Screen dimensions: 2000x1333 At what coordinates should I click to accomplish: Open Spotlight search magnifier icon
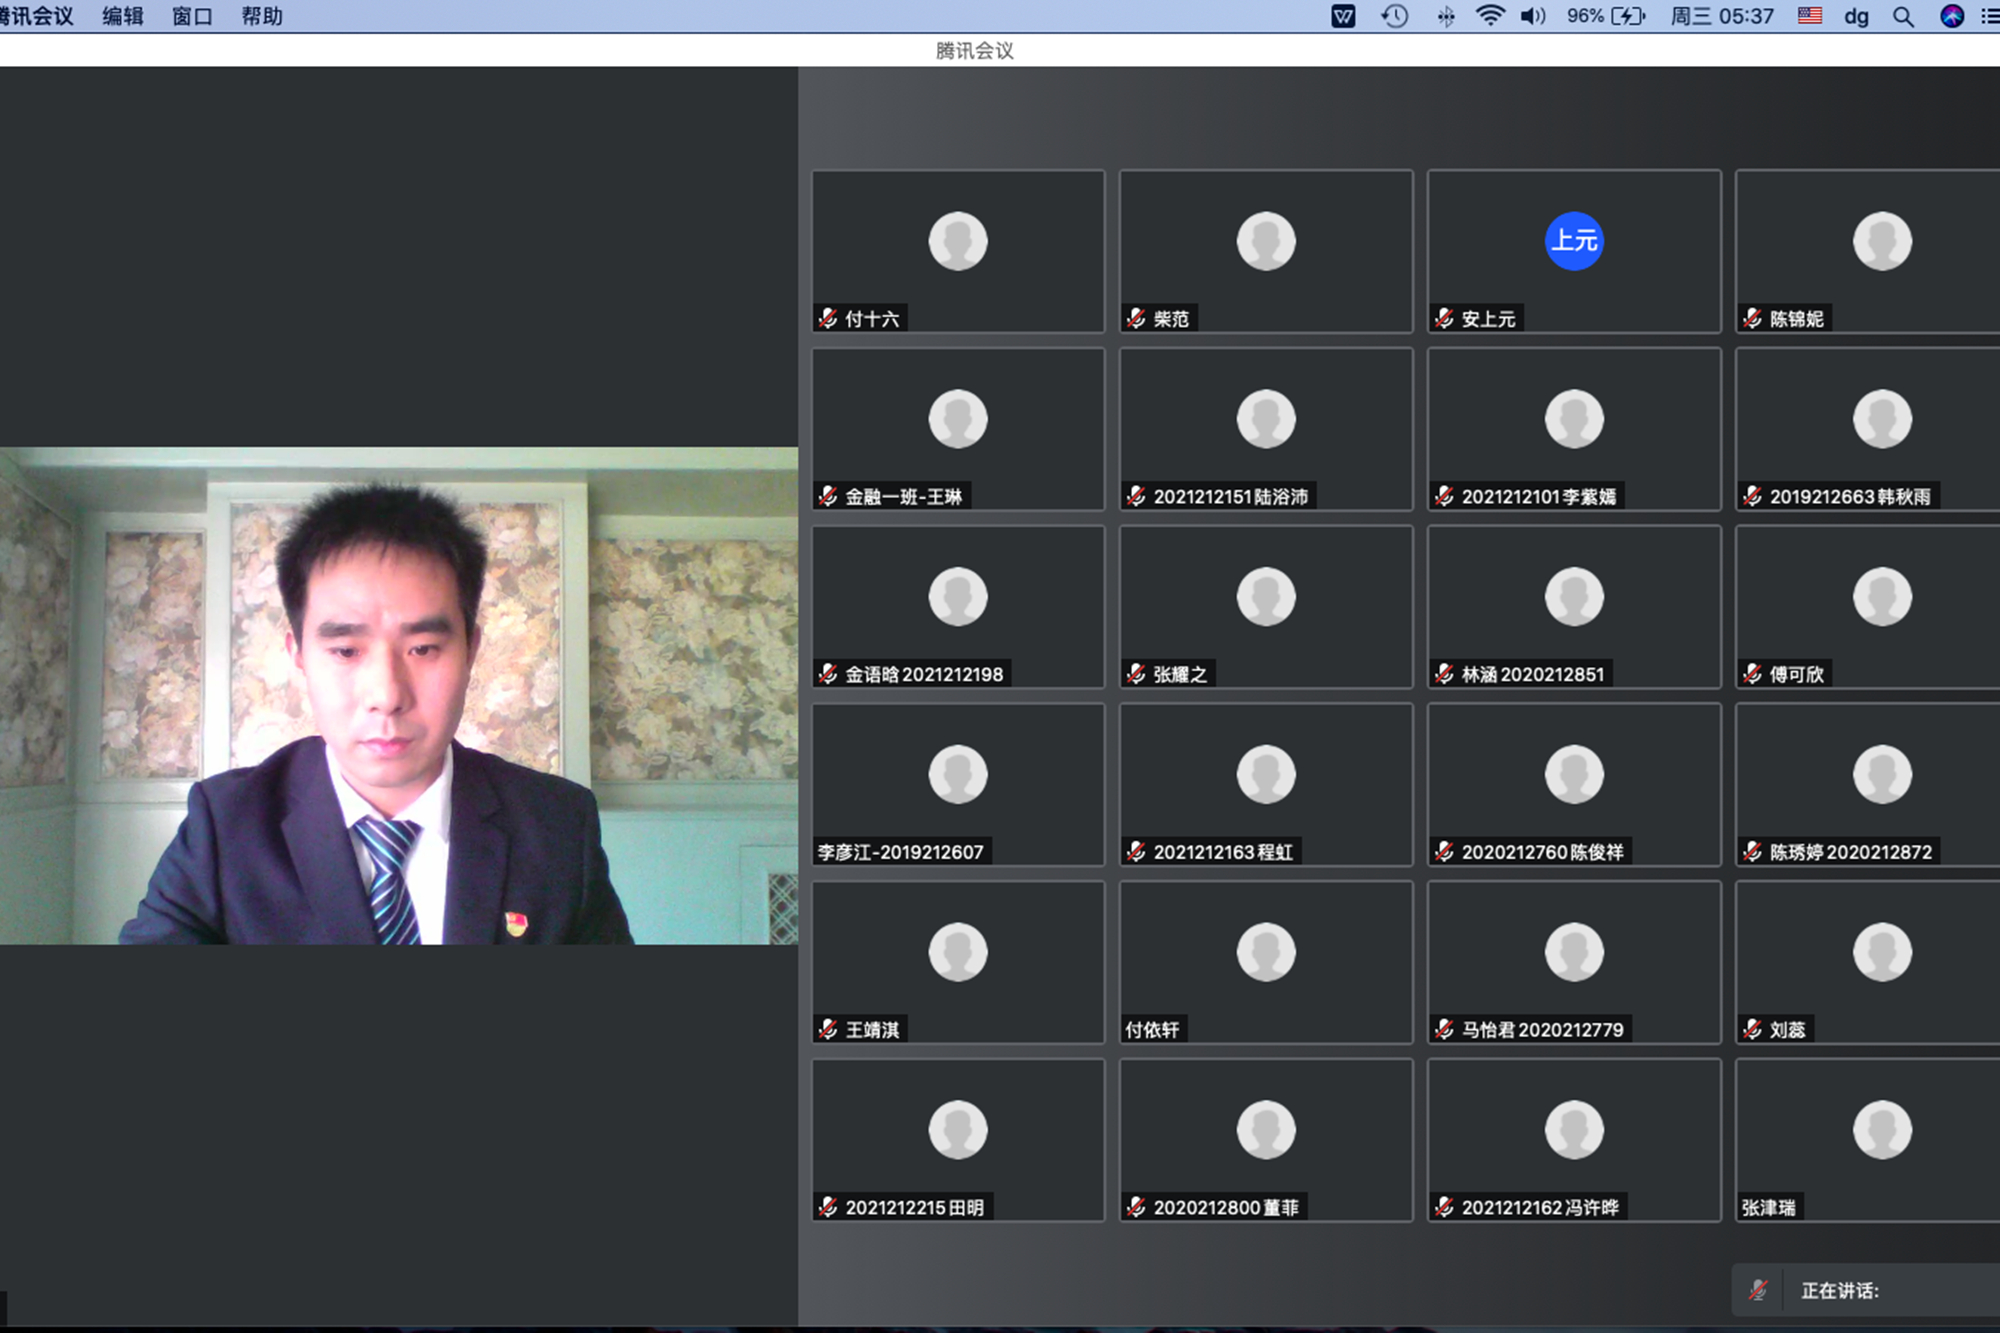(x=1903, y=16)
